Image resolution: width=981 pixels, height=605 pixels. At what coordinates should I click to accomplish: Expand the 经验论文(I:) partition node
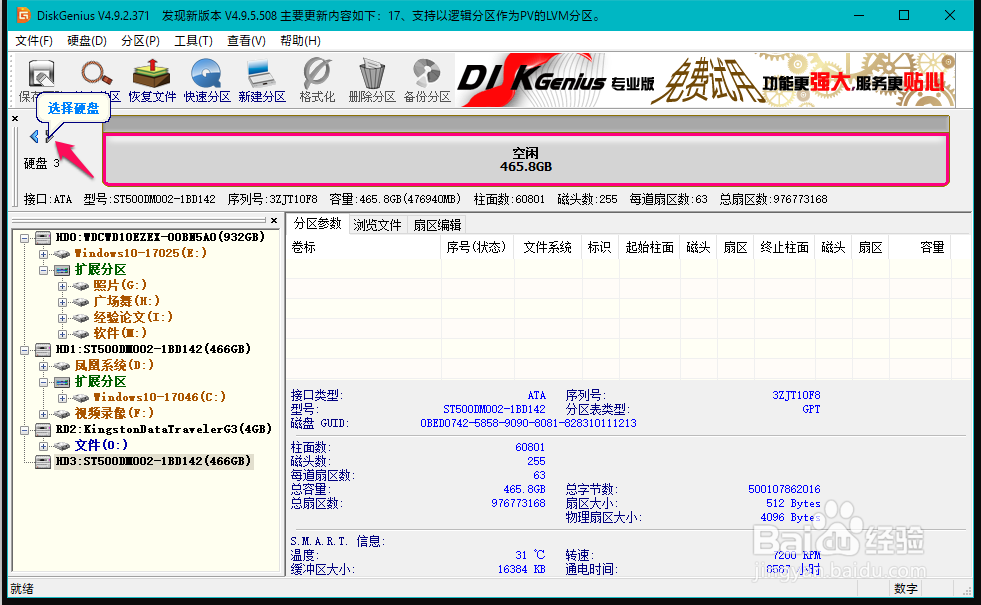(62, 318)
